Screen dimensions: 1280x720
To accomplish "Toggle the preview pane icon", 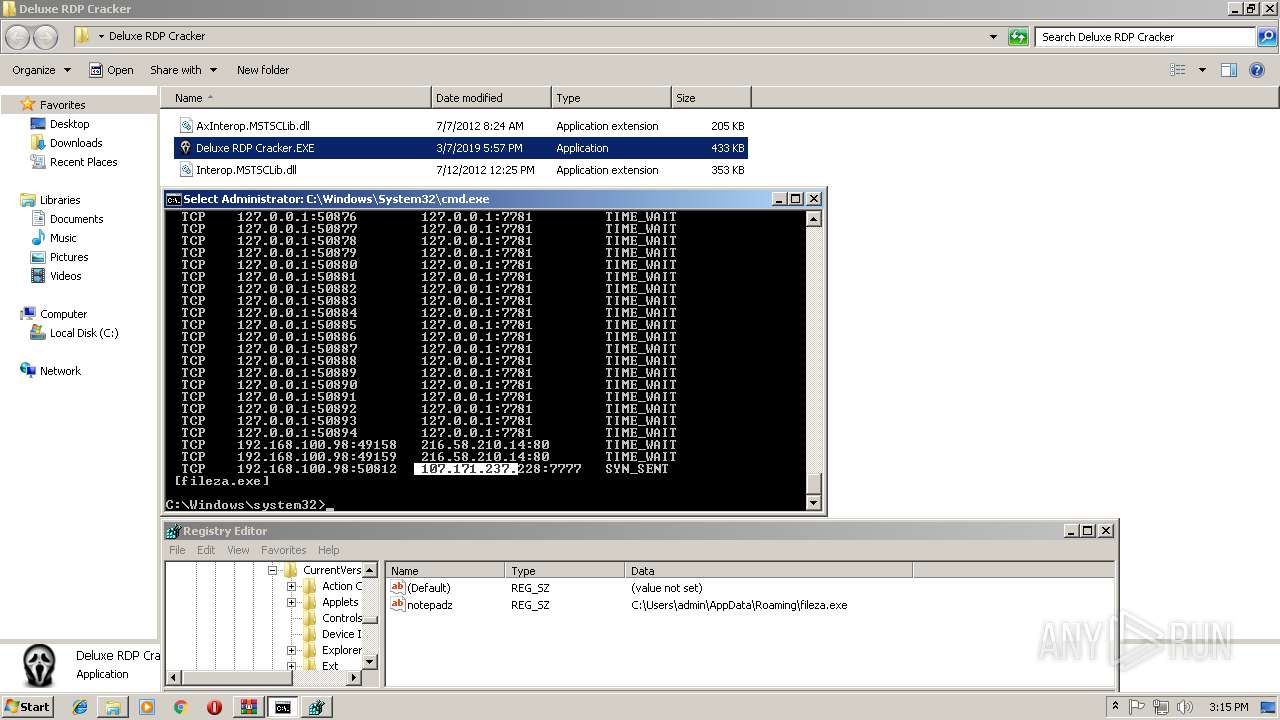I will (1229, 70).
